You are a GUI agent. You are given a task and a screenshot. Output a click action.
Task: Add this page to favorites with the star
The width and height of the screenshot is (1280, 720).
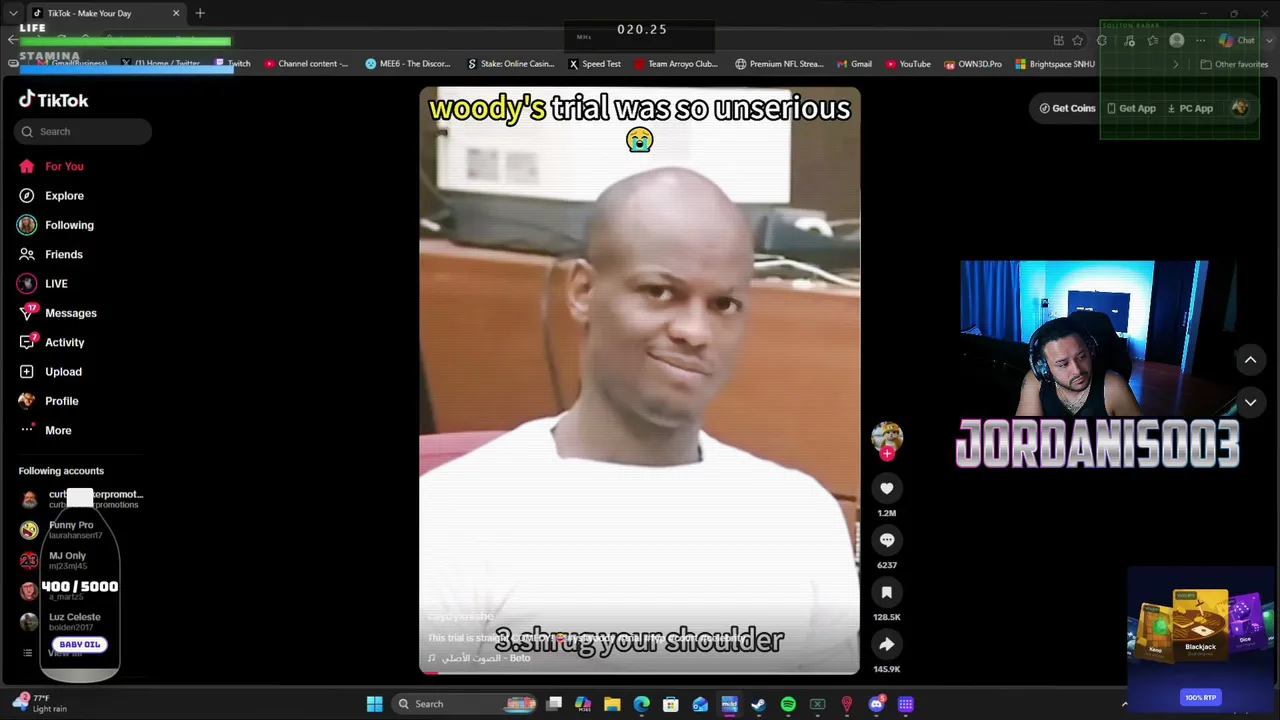tap(1078, 41)
